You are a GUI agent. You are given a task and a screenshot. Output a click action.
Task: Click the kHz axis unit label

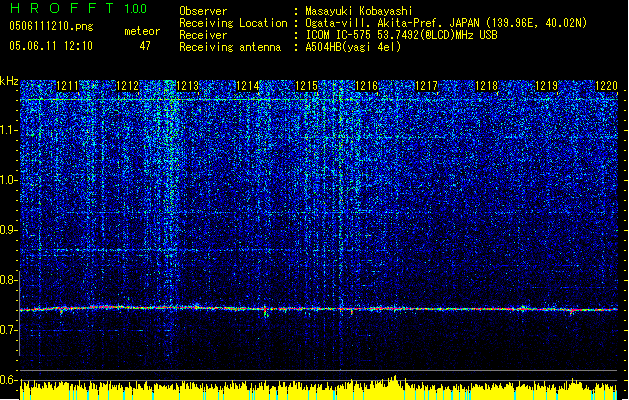(x=9, y=81)
